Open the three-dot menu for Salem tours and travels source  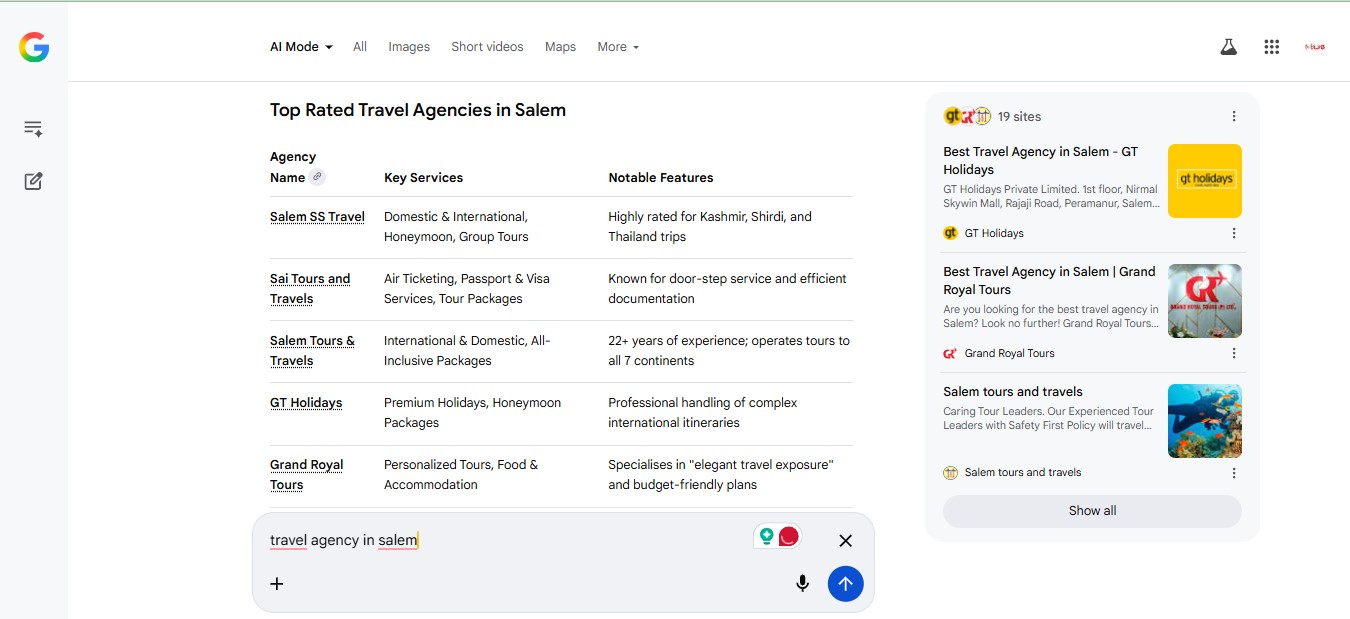pyautogui.click(x=1234, y=473)
